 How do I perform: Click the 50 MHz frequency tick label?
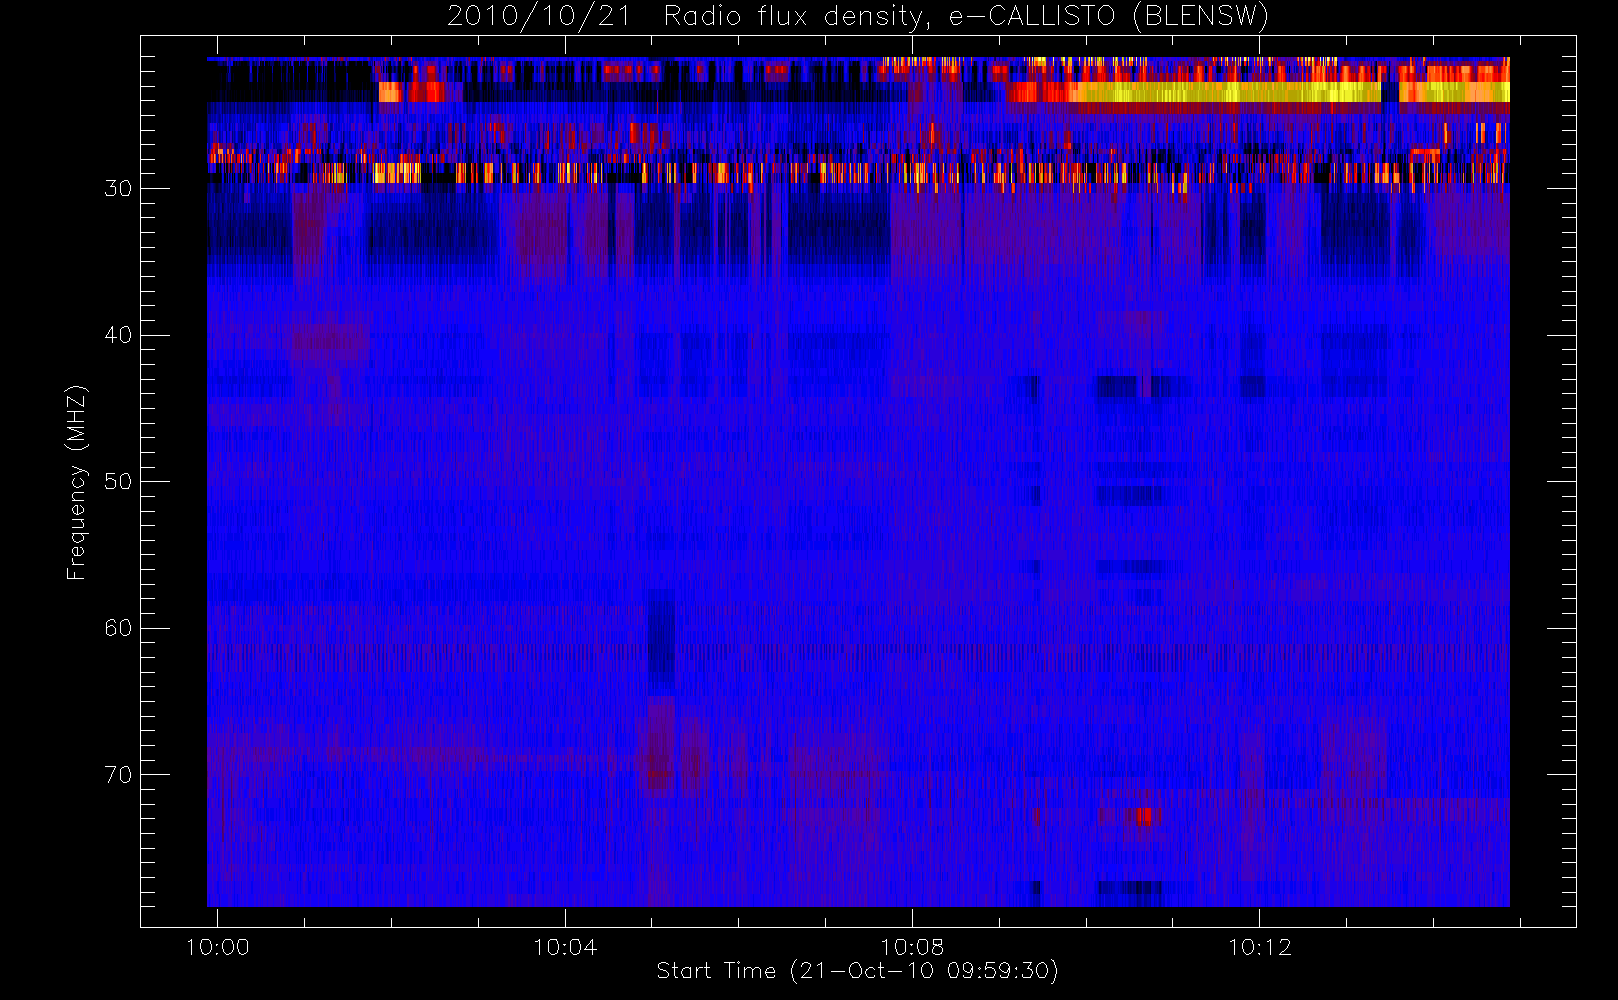[x=118, y=482]
